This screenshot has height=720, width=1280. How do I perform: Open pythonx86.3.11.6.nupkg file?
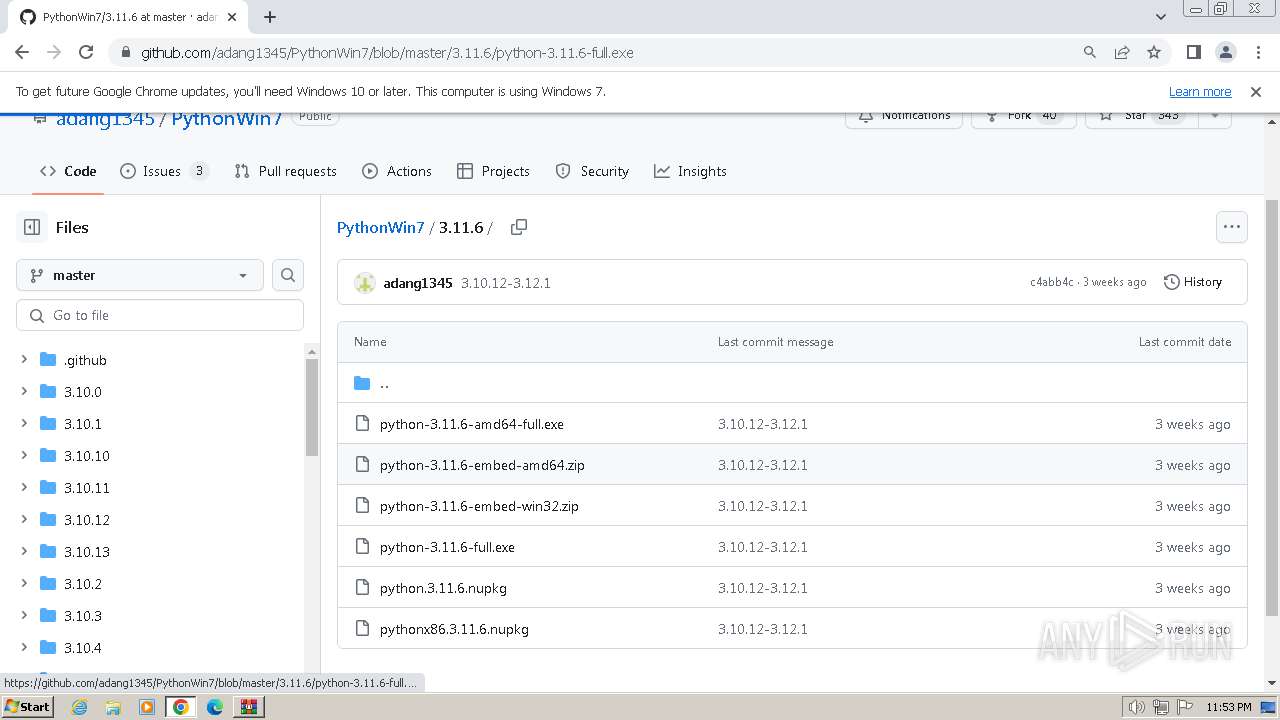[x=454, y=629]
